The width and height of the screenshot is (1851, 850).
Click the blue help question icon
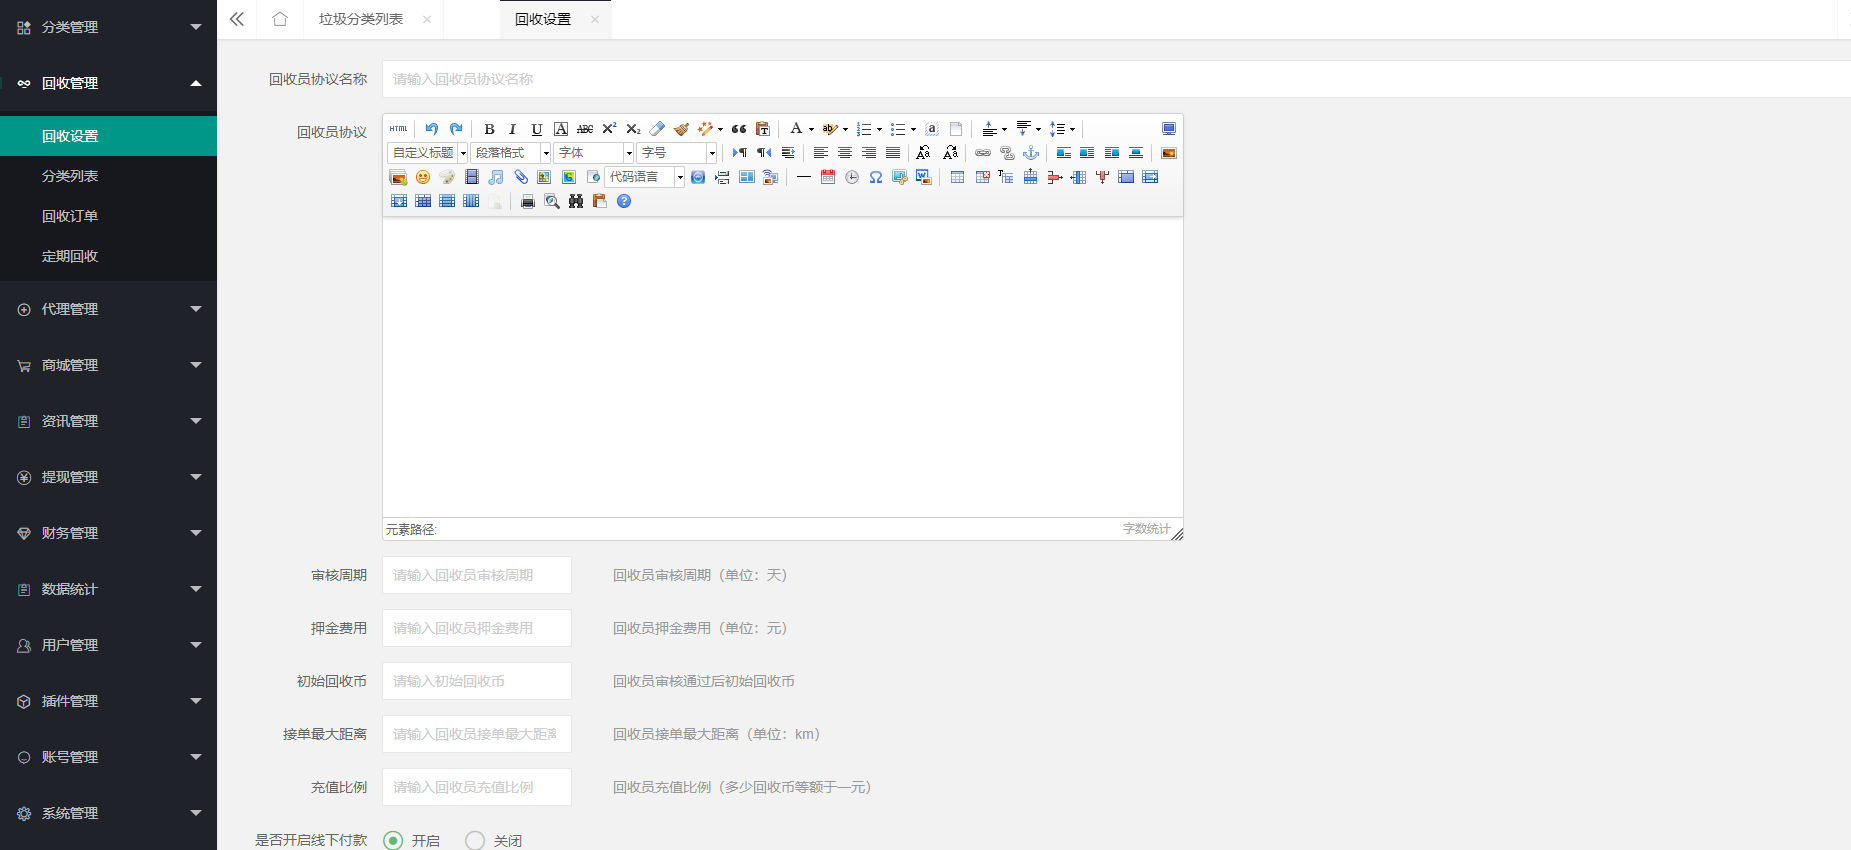tap(624, 201)
